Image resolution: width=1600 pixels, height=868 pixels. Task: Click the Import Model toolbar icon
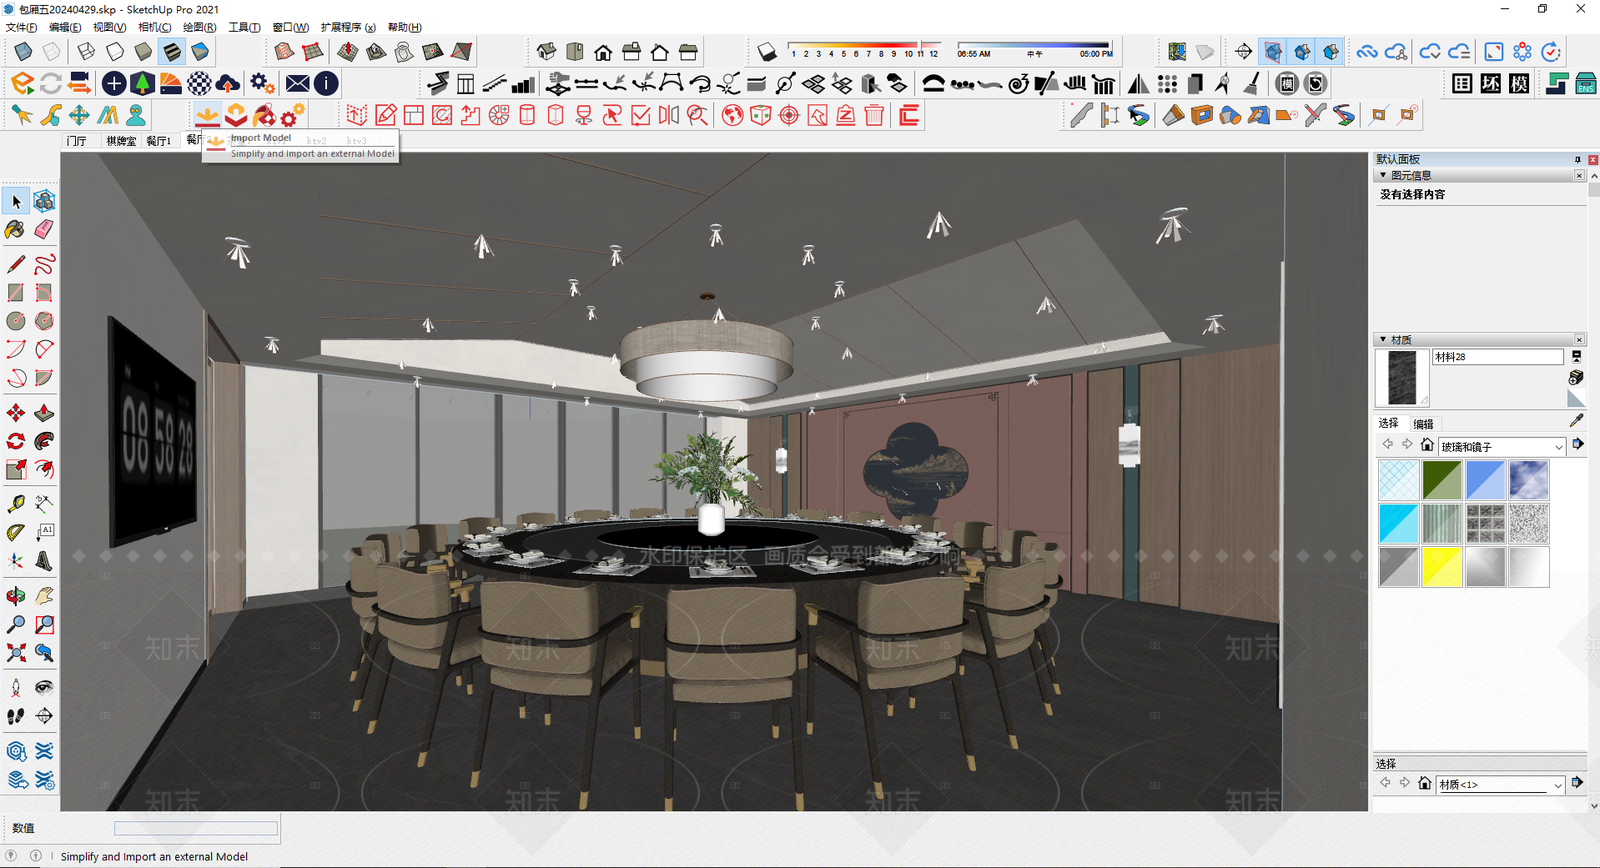coord(207,115)
